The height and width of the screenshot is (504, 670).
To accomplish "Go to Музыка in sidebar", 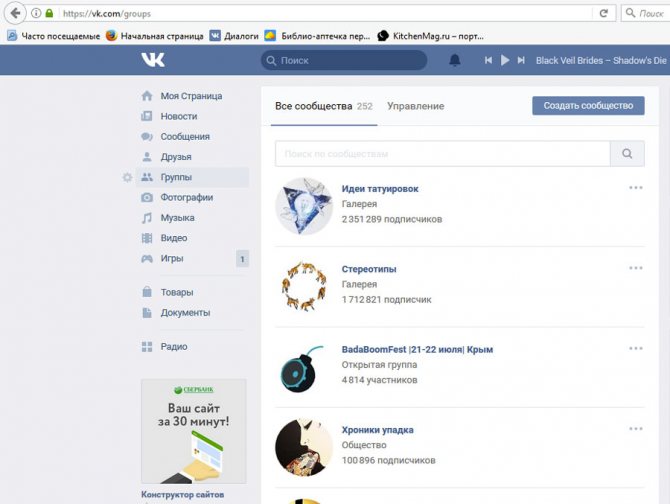I will [x=177, y=218].
